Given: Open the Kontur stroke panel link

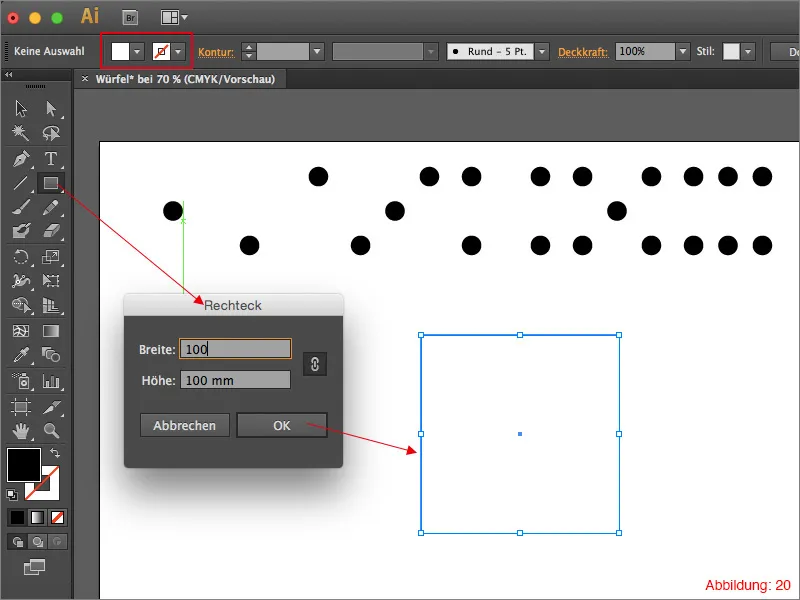Looking at the screenshot, I should coord(216,52).
